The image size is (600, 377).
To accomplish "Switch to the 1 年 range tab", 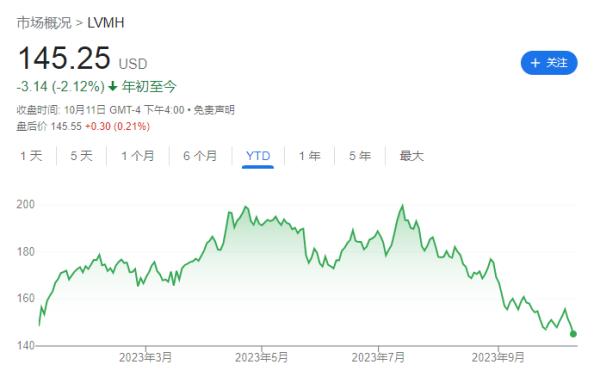I will point(310,156).
